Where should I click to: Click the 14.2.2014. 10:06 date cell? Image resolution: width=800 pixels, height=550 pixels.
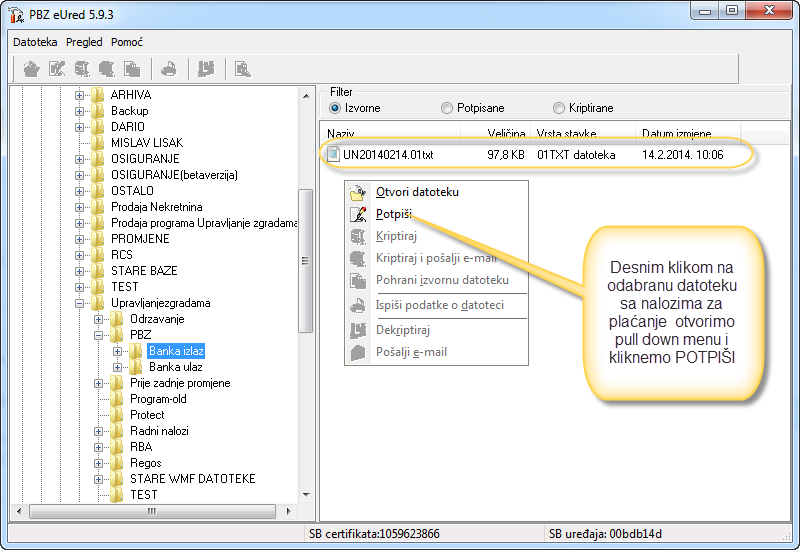click(x=682, y=155)
